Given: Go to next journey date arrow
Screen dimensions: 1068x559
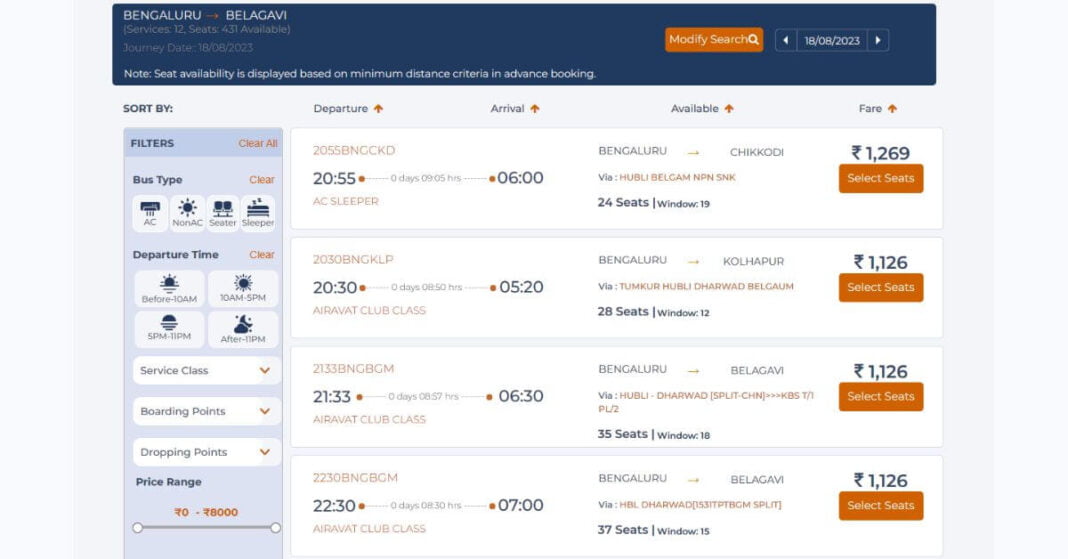Looking at the screenshot, I should (878, 40).
